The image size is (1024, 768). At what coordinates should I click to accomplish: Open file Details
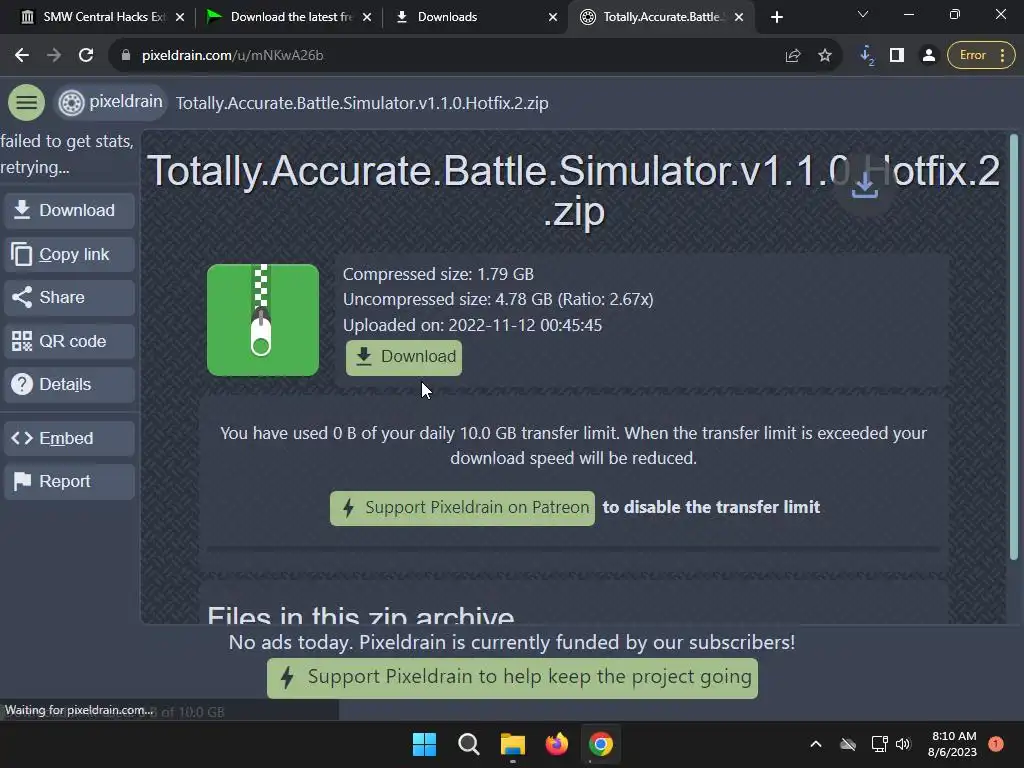[x=69, y=385]
